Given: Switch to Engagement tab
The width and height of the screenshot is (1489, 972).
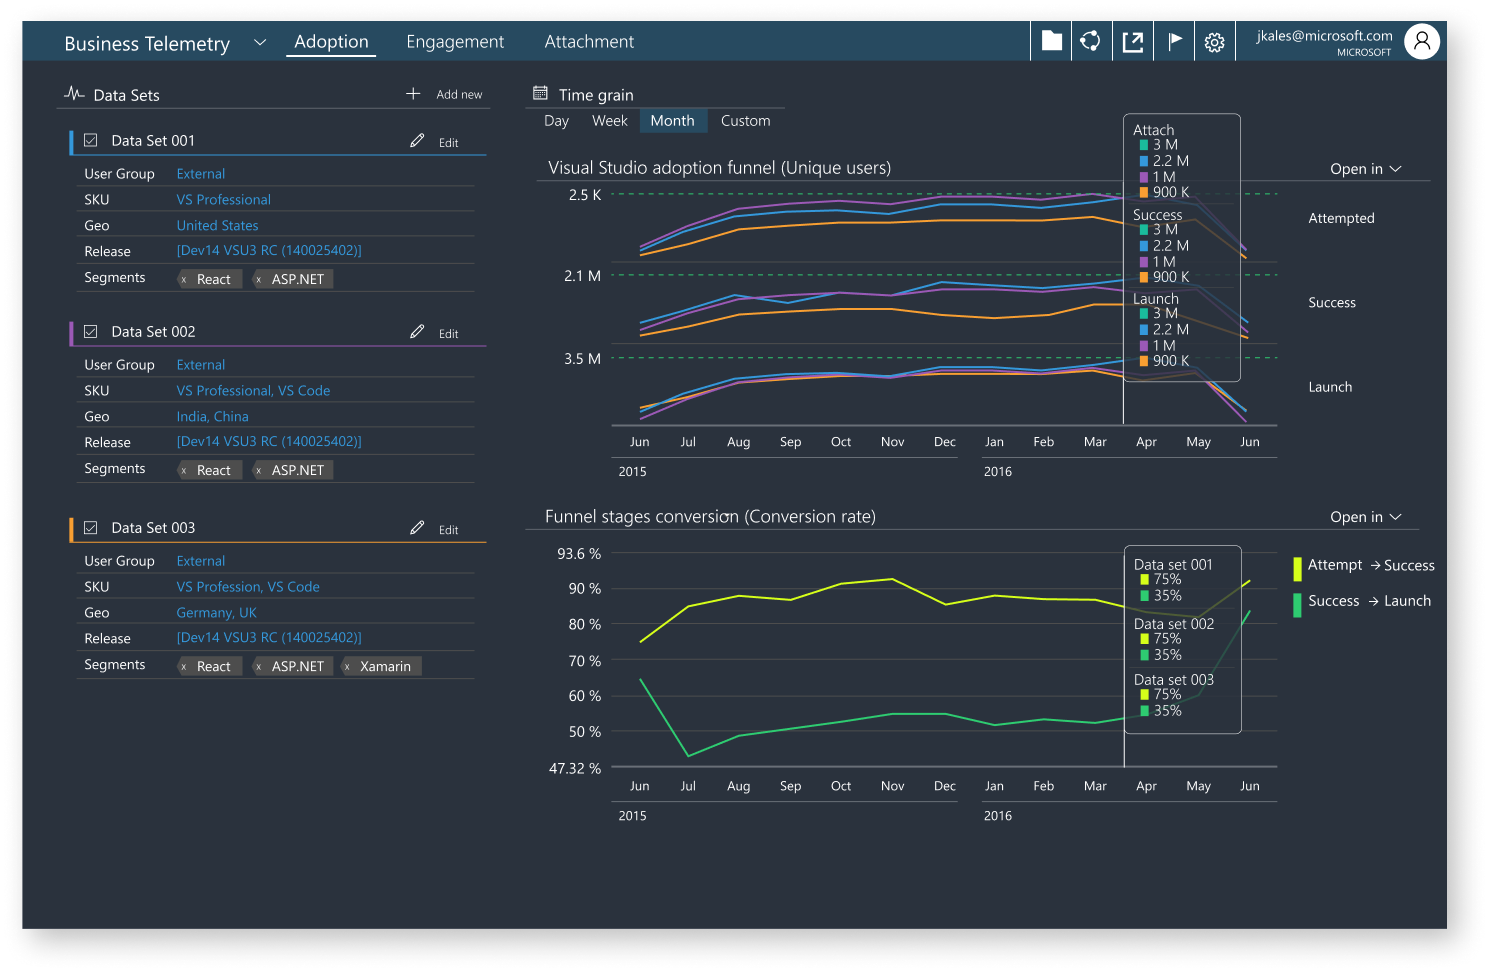Looking at the screenshot, I should 455,42.
